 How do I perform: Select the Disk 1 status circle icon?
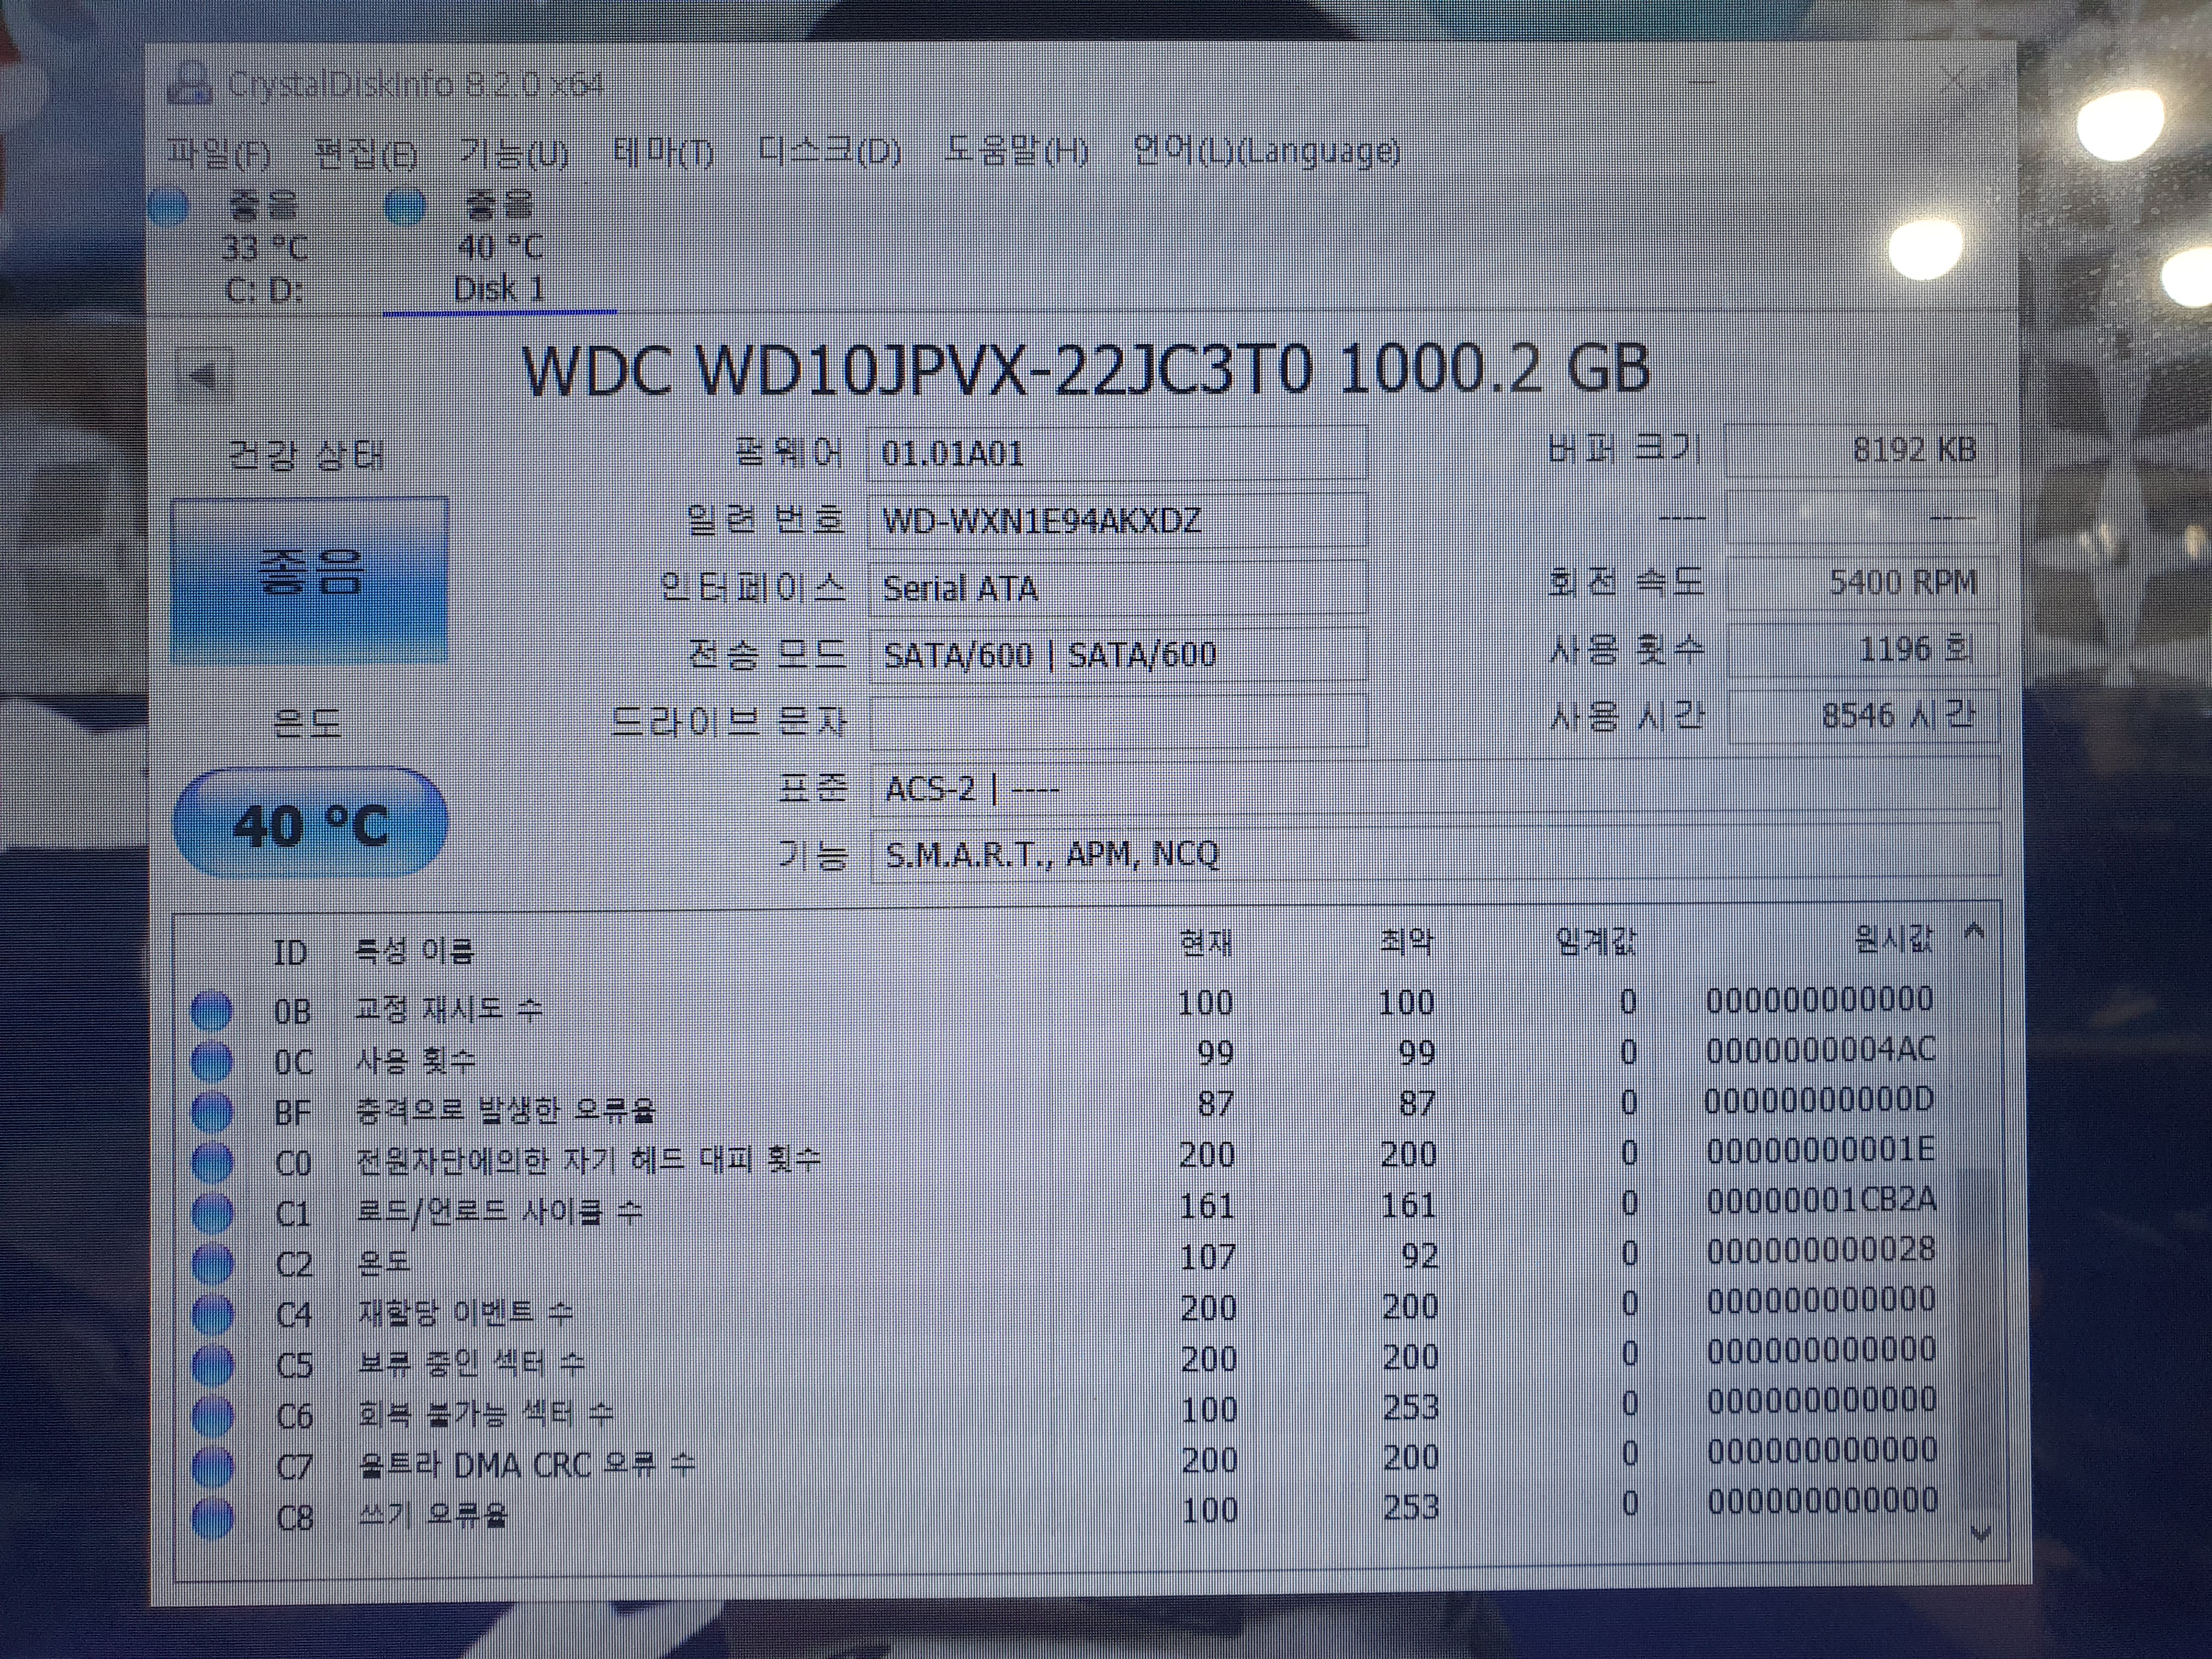(x=406, y=206)
